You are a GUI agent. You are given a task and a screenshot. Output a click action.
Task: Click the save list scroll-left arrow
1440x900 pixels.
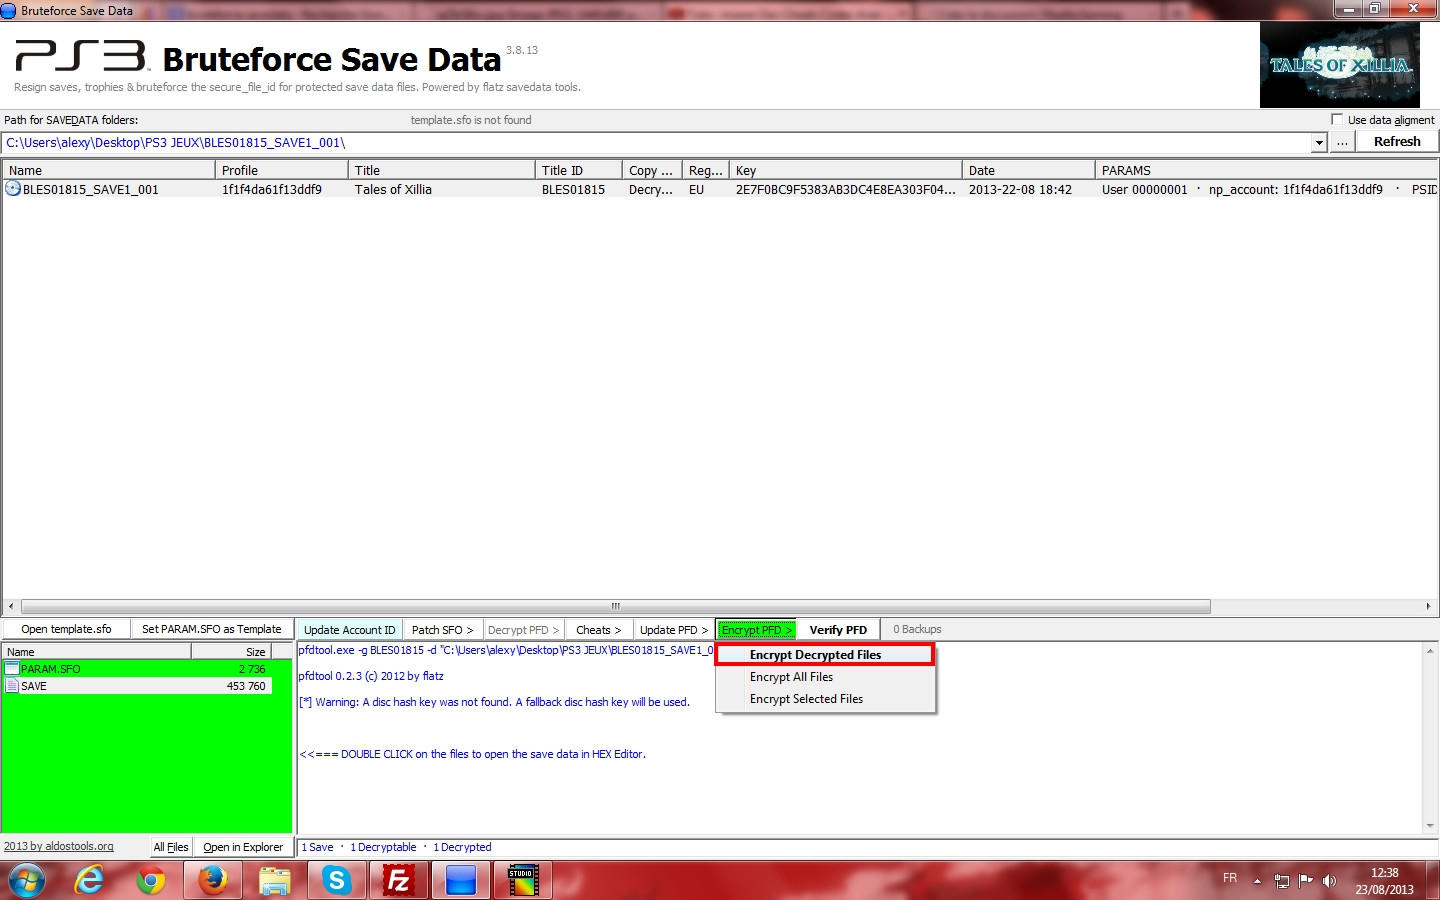11,606
